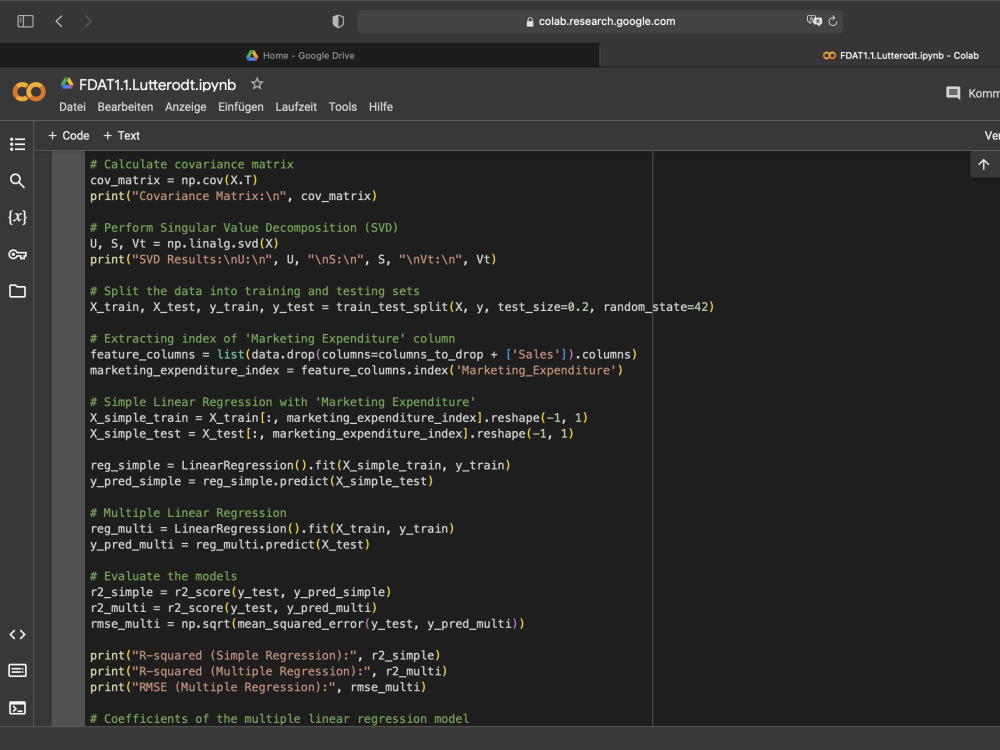
Task: Click the print 'Covariance Matrix' line
Action: pos(233,196)
